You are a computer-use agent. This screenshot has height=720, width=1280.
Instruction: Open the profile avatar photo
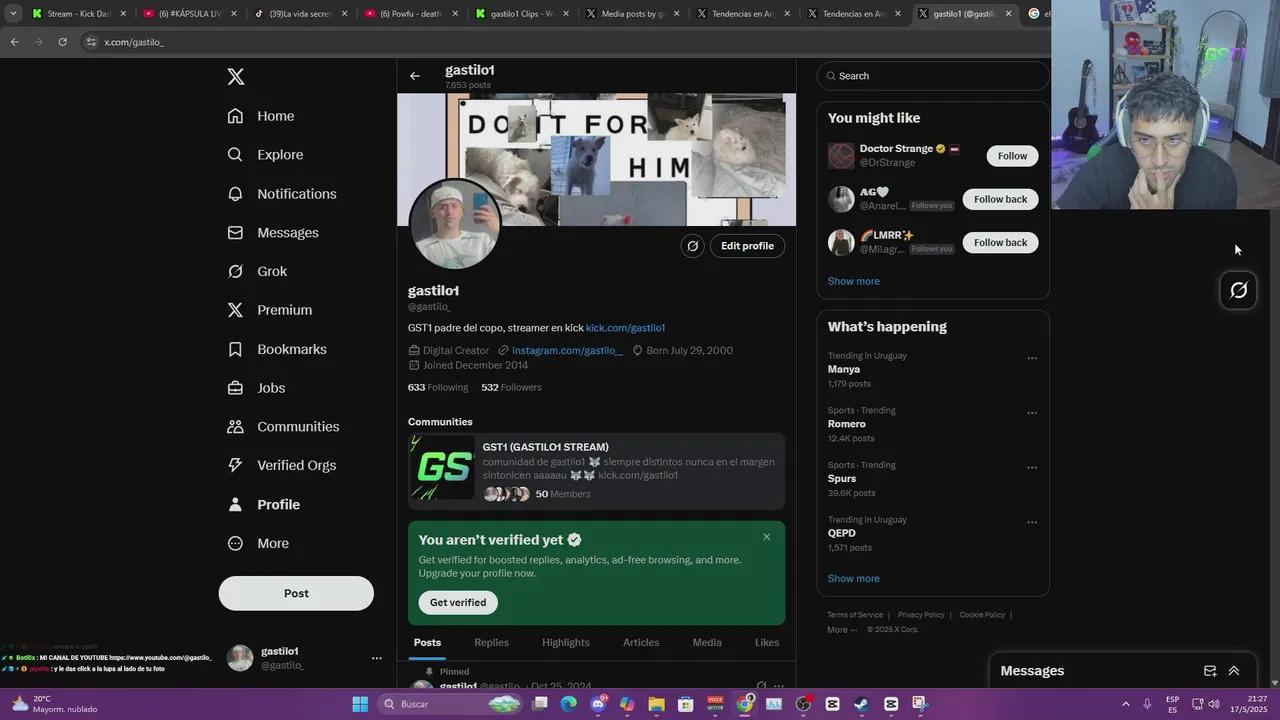pos(455,224)
